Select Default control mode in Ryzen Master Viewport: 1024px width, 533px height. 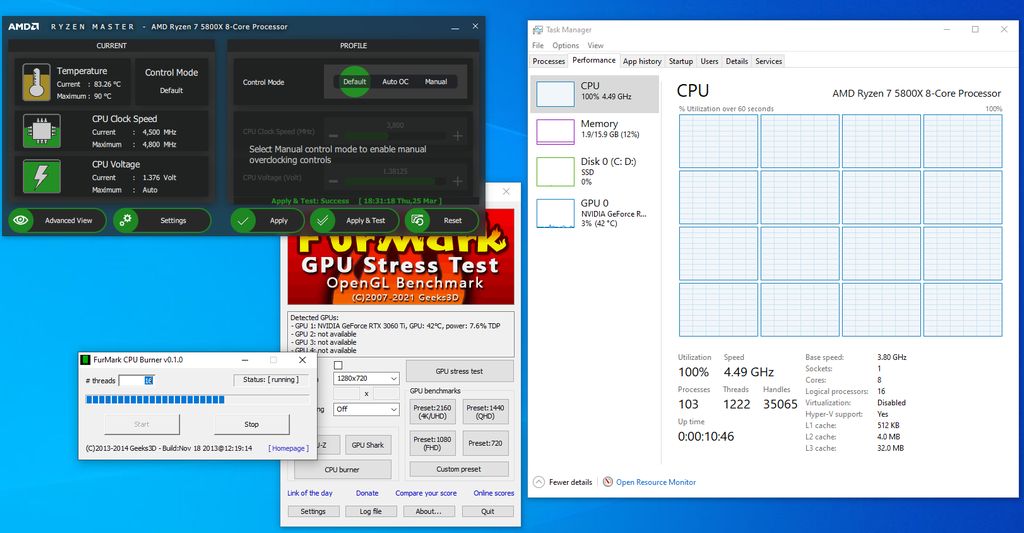(355, 82)
